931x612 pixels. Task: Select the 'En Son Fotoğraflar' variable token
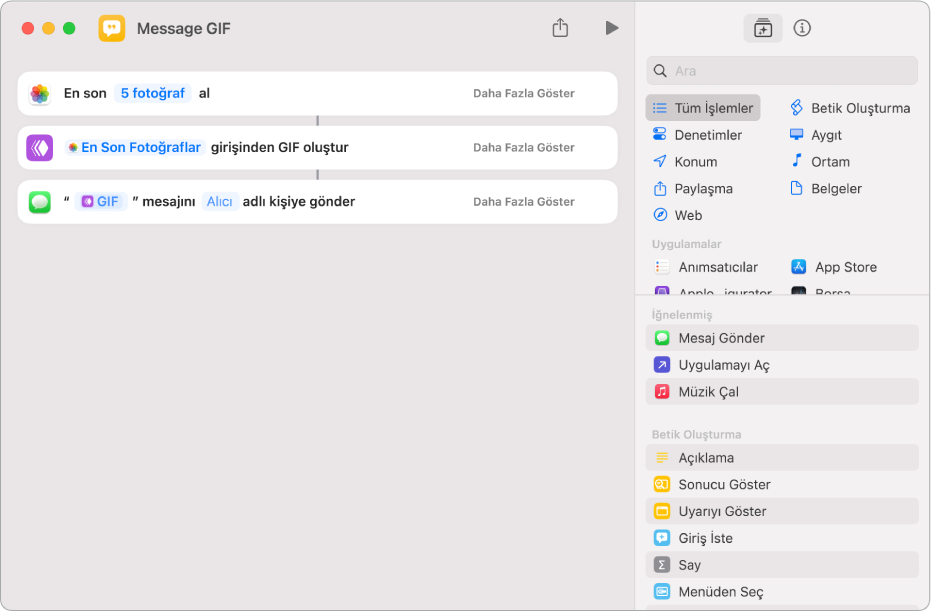pos(135,147)
